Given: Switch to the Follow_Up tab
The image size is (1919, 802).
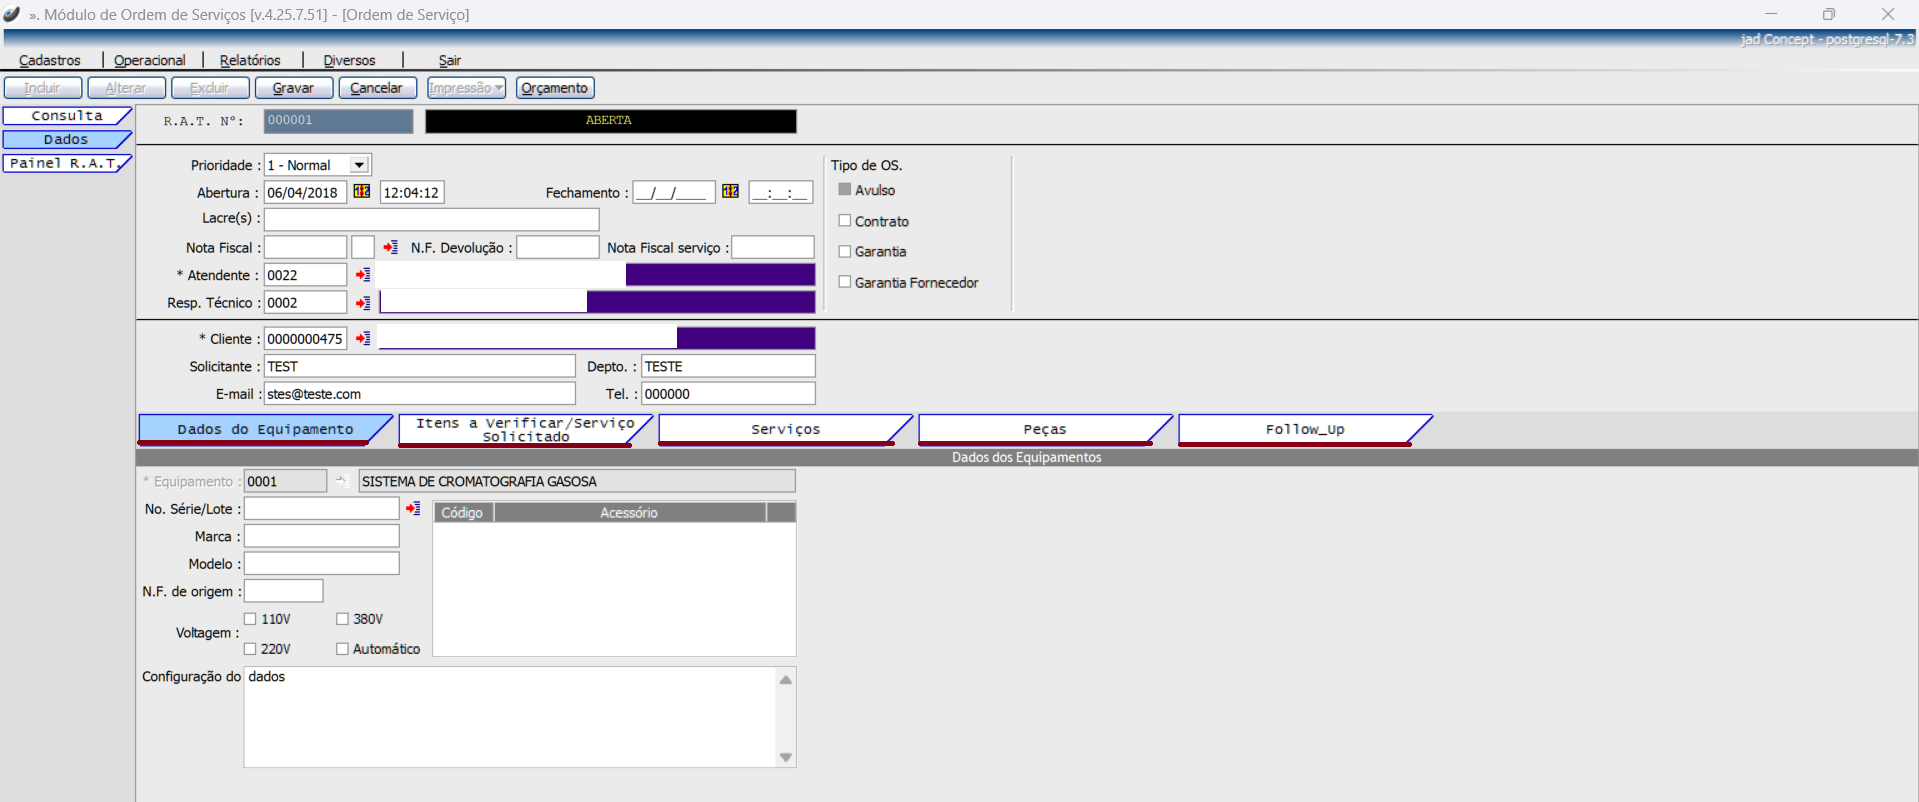Looking at the screenshot, I should coord(1304,429).
